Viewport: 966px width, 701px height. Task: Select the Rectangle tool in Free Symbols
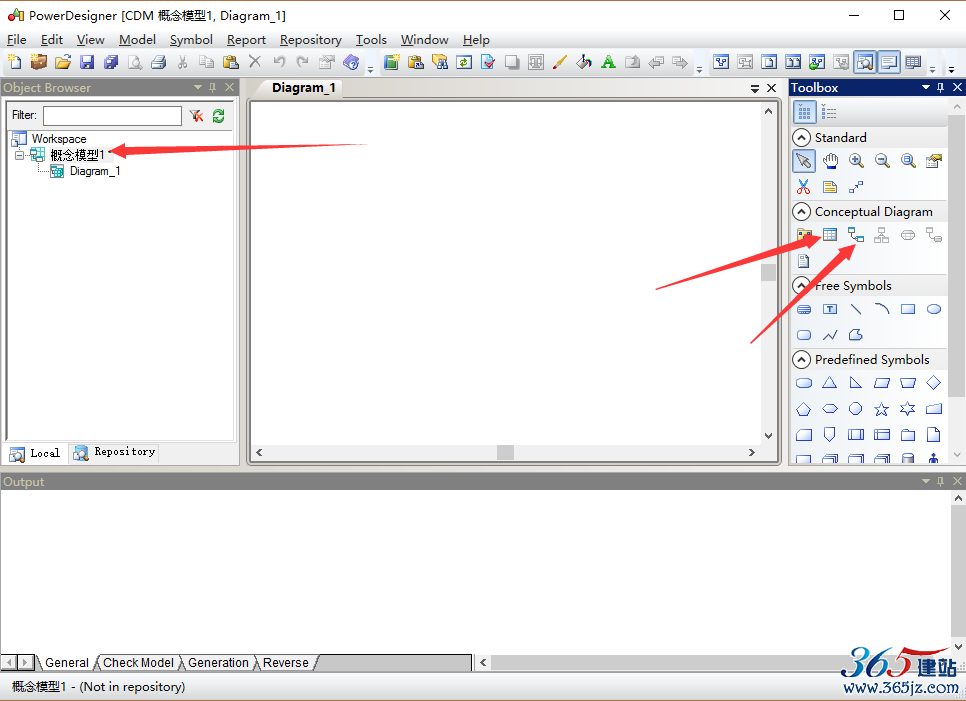(907, 309)
